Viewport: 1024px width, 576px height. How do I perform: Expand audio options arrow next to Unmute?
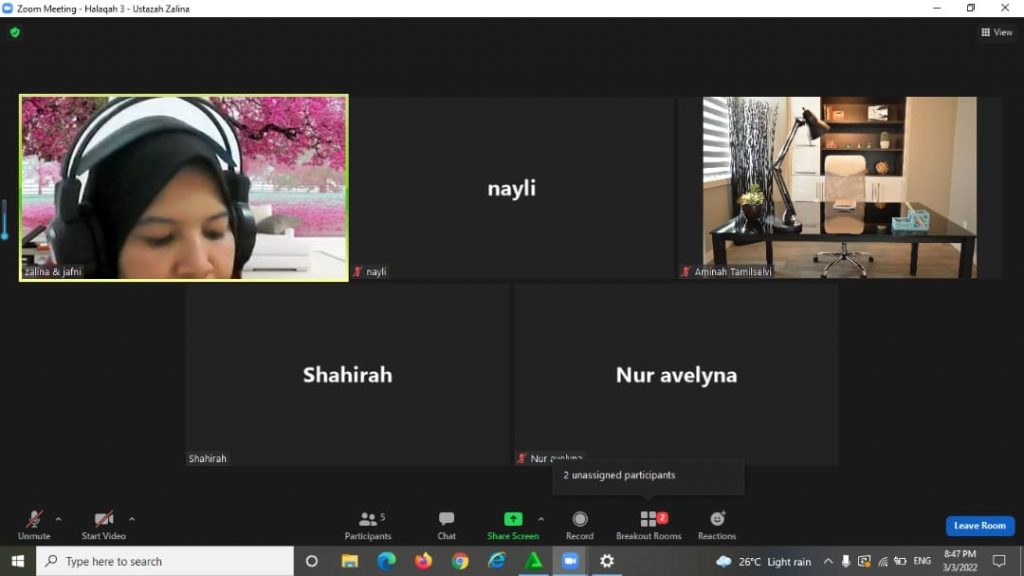pyautogui.click(x=58, y=519)
